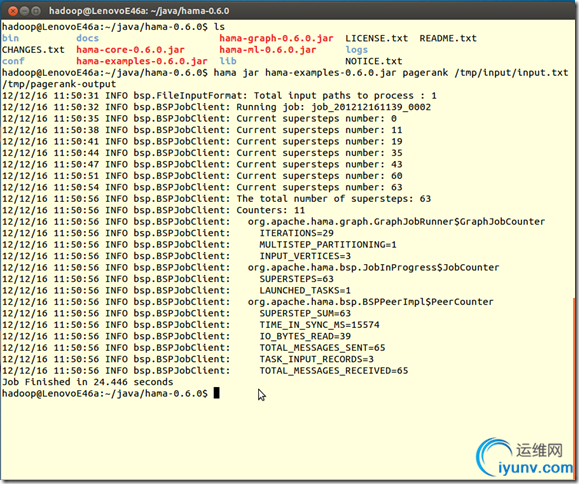Click the 'Counters: 11' line
The image size is (579, 484).
[154, 210]
